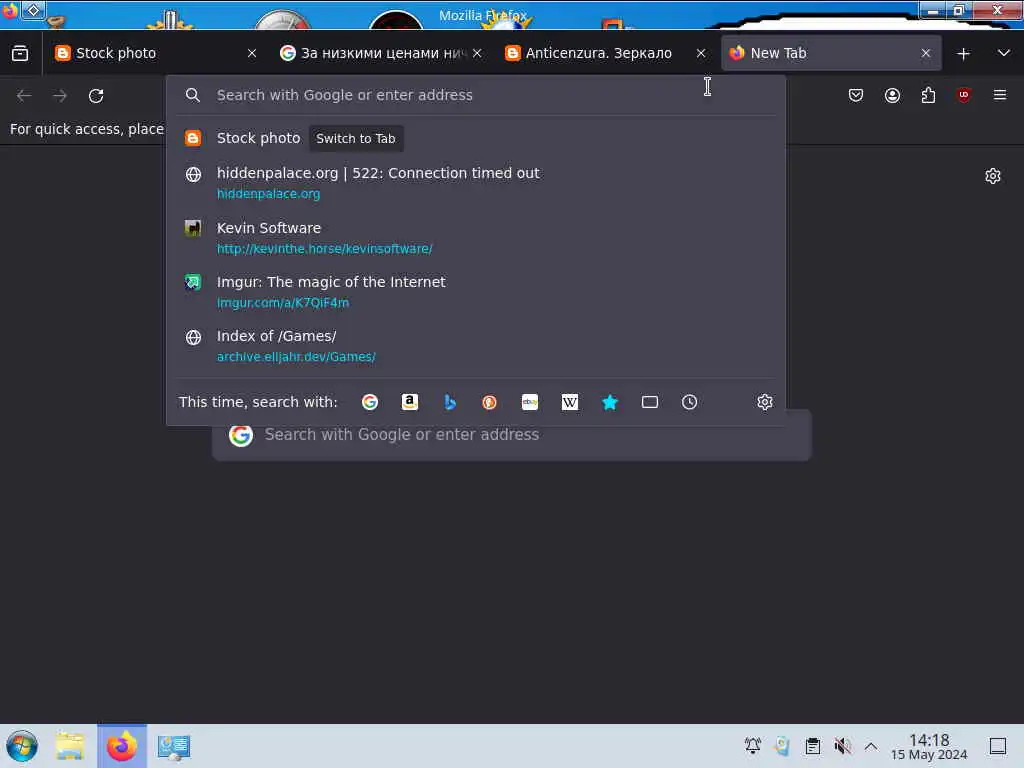The width and height of the screenshot is (1024, 768).
Task: Open the Kevin Software suggestion
Action: tap(475, 238)
